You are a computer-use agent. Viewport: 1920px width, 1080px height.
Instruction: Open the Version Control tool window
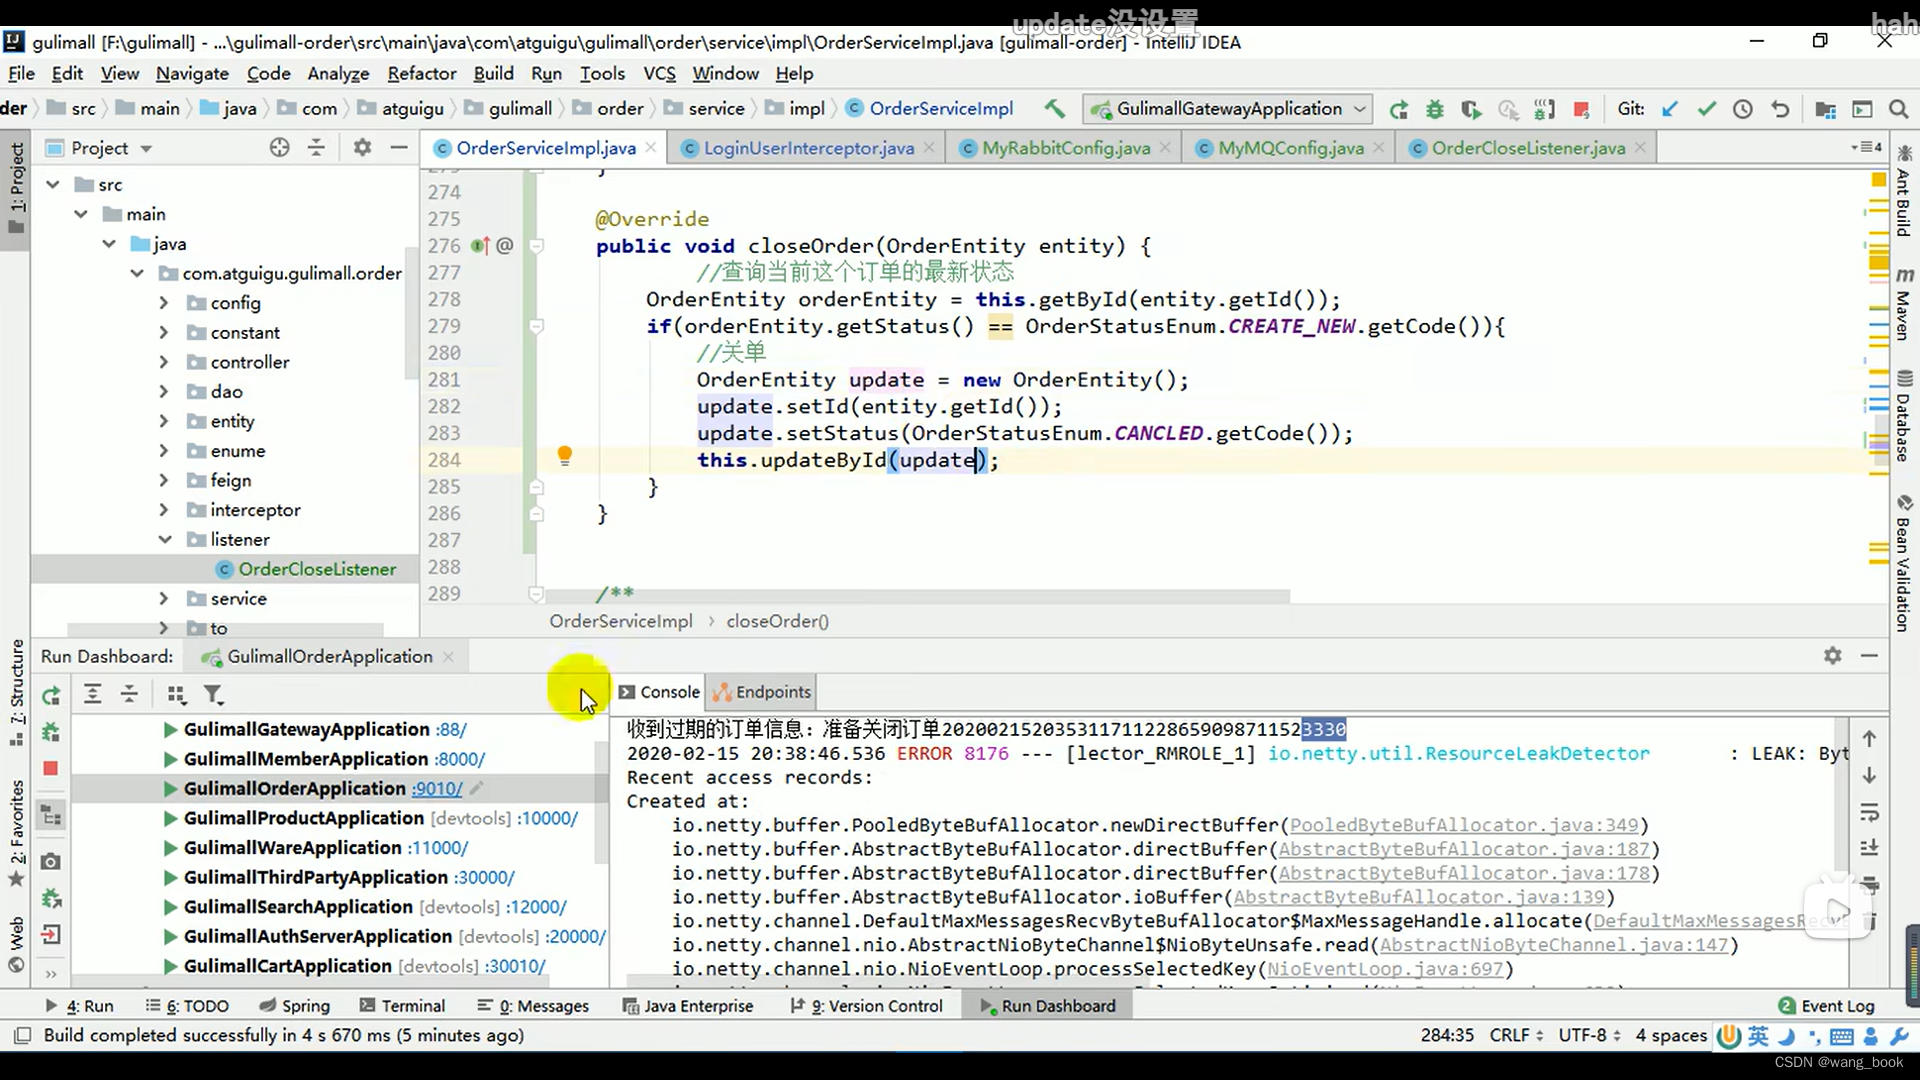866,1006
